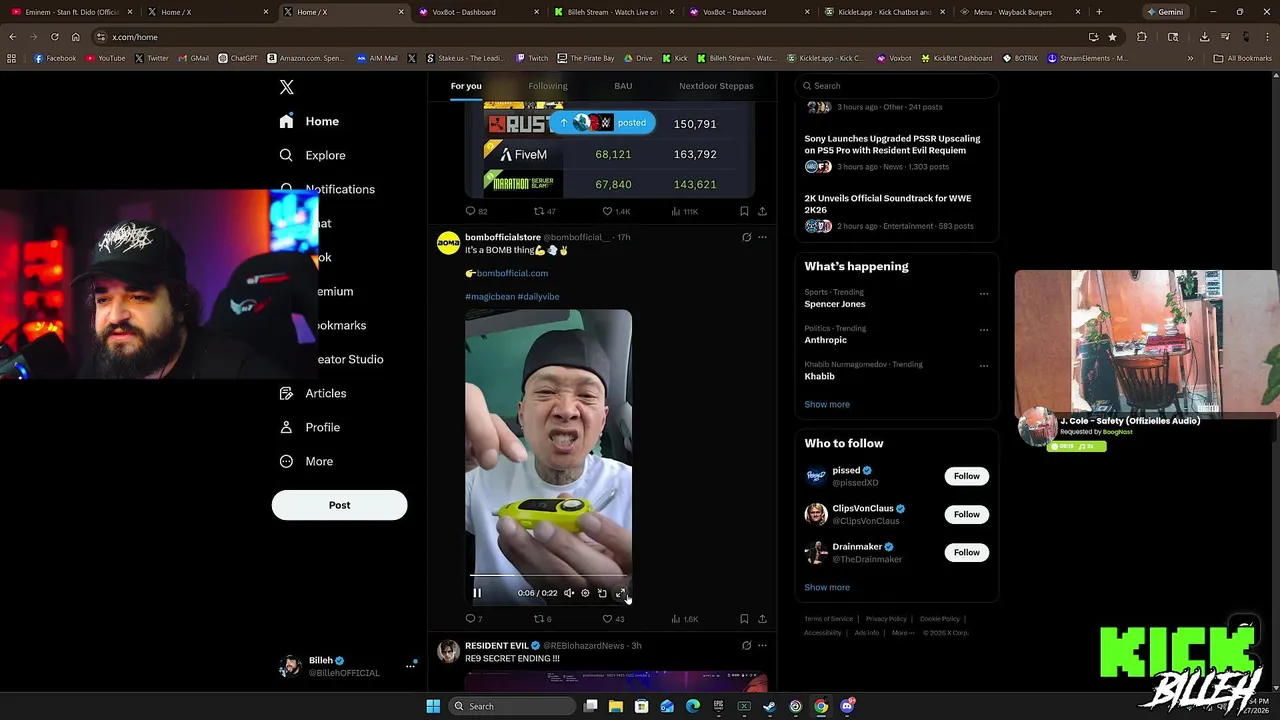This screenshot has height=720, width=1280.
Task: Repost the bombofficialstore post
Action: pos(542,619)
